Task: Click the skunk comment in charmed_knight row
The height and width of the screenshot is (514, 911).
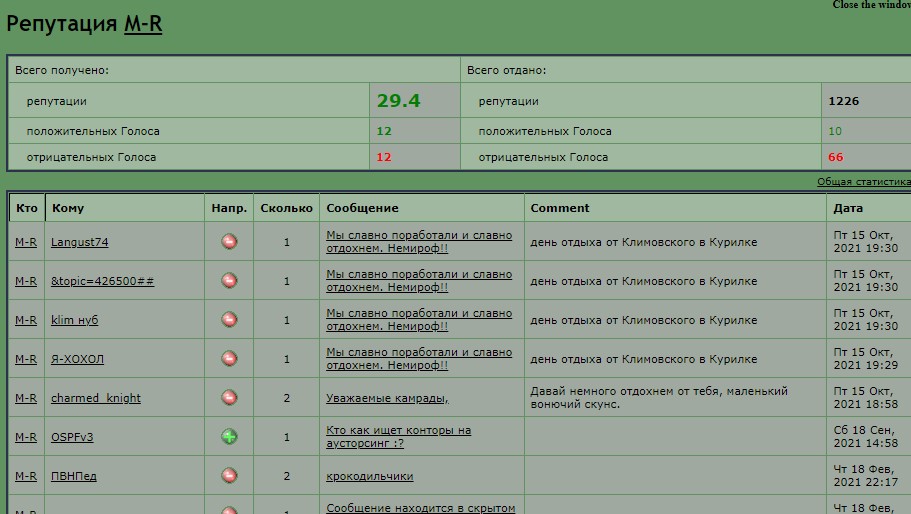Action: click(x=659, y=397)
